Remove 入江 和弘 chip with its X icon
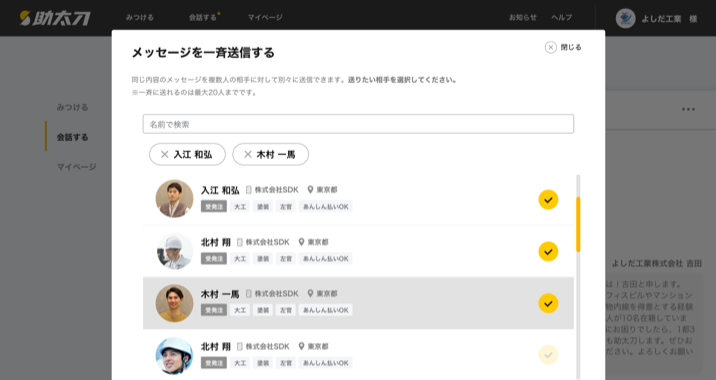Viewport: 716px width, 380px height. 165,154
